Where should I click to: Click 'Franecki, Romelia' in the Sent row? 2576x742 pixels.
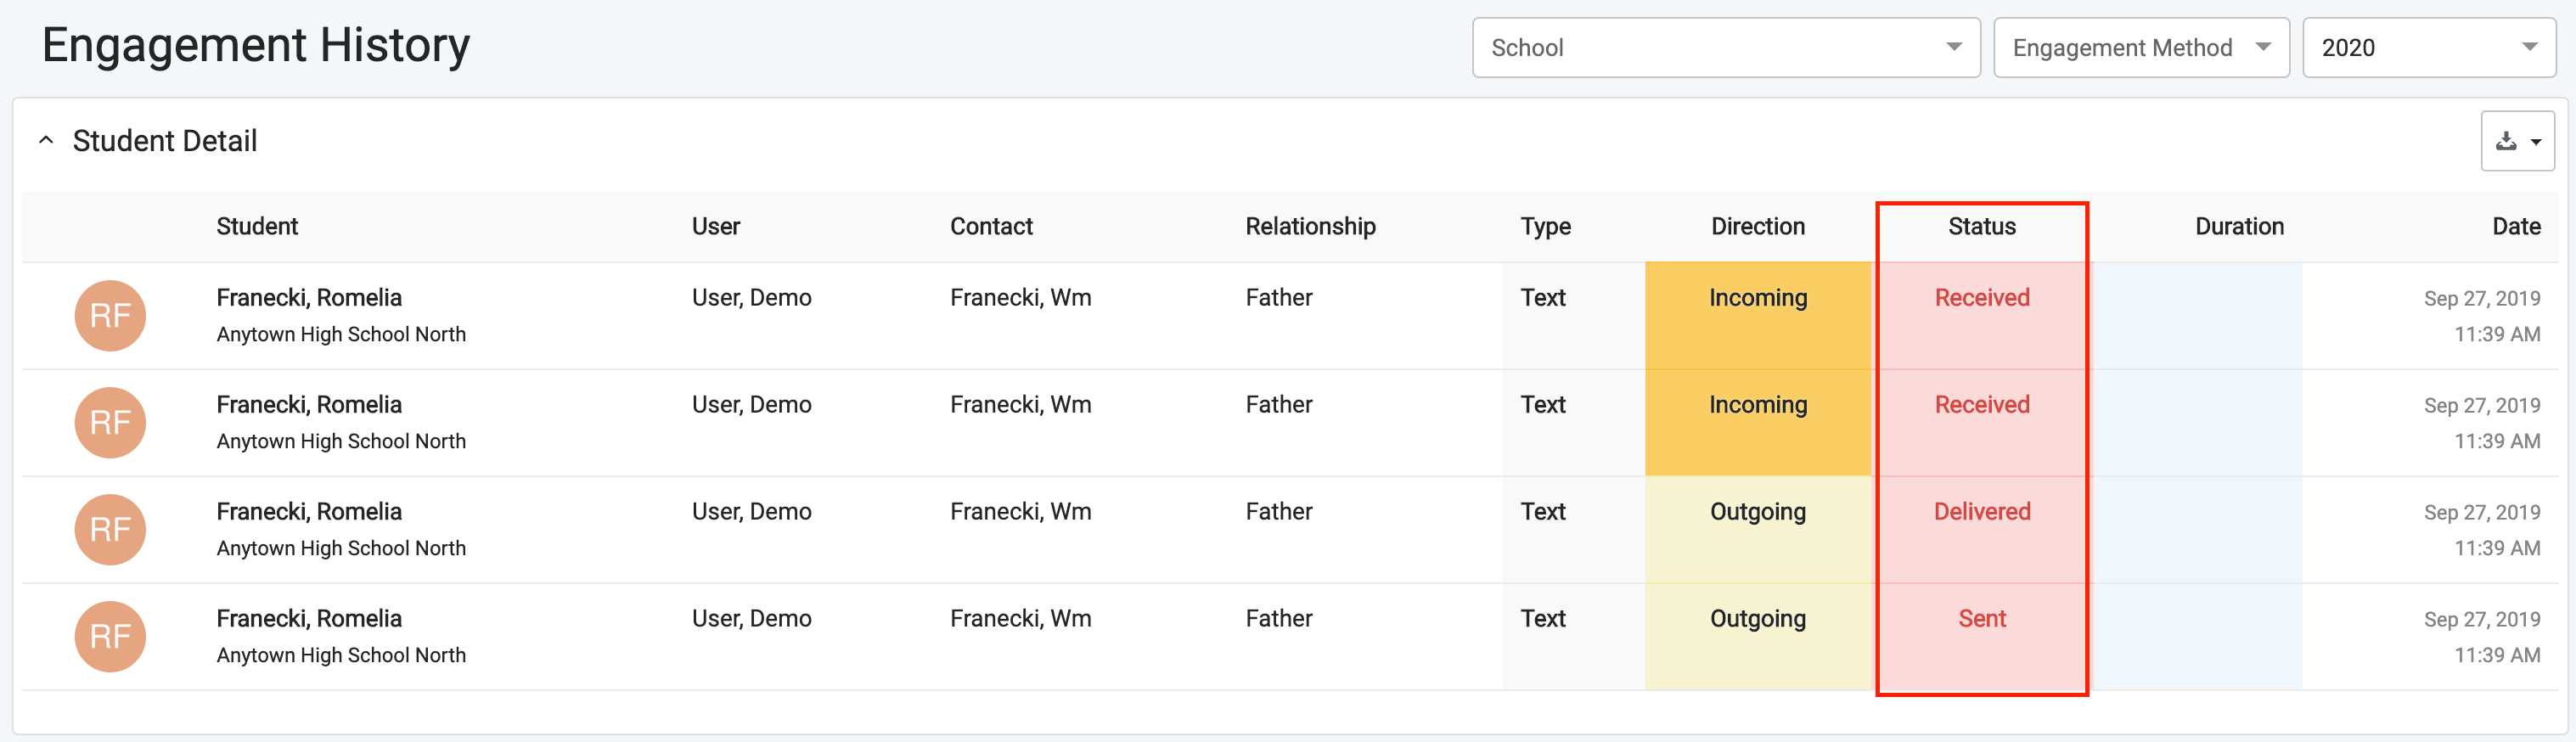pyautogui.click(x=309, y=619)
